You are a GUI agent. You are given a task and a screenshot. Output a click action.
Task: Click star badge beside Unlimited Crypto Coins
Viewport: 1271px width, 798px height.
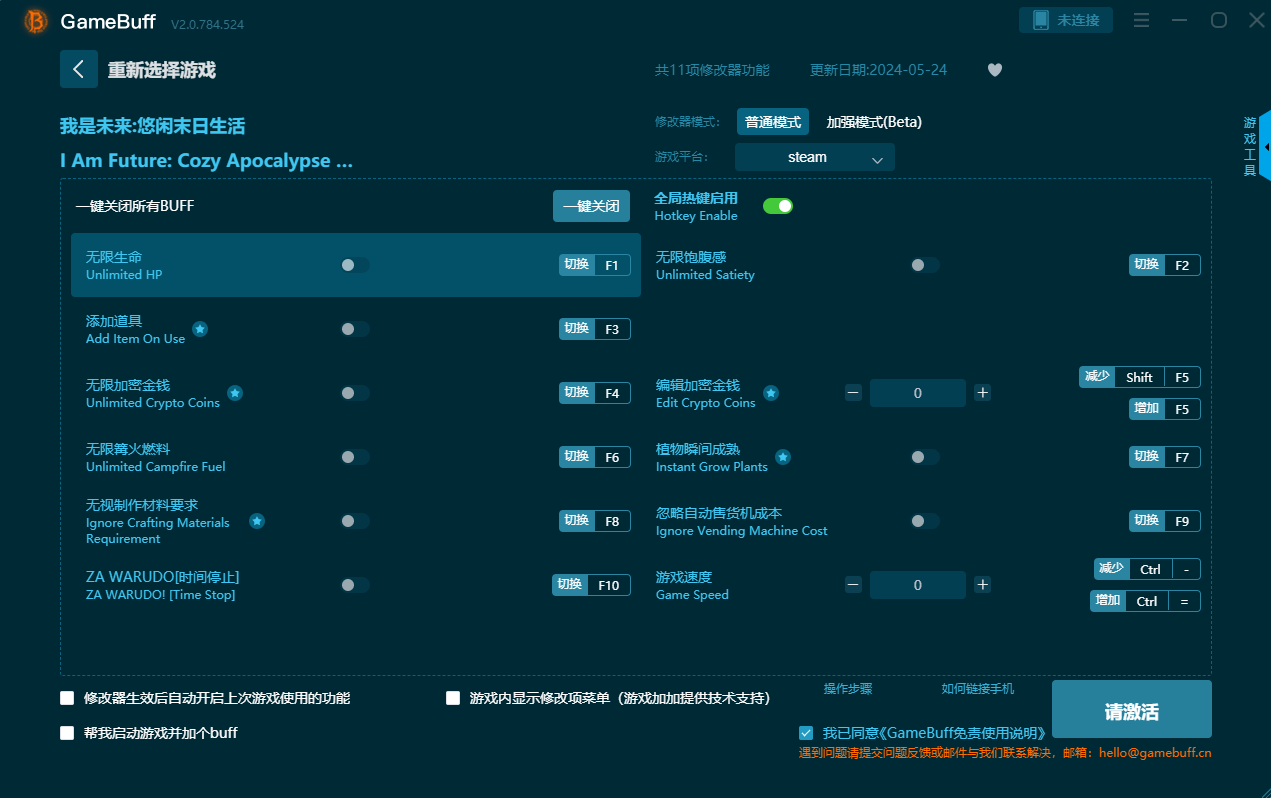pyautogui.click(x=235, y=393)
